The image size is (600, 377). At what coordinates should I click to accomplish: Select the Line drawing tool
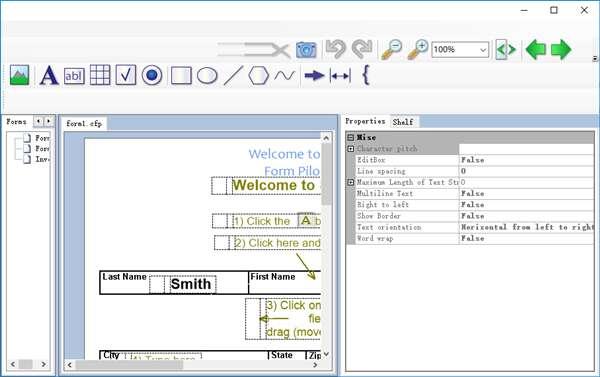(x=233, y=75)
